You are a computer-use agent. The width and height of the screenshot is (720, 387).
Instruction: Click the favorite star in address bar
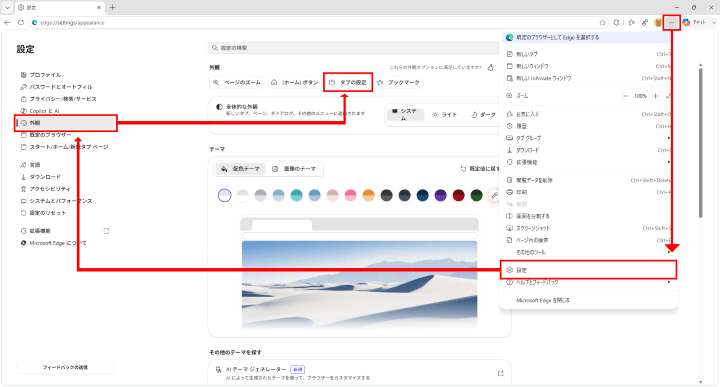602,22
